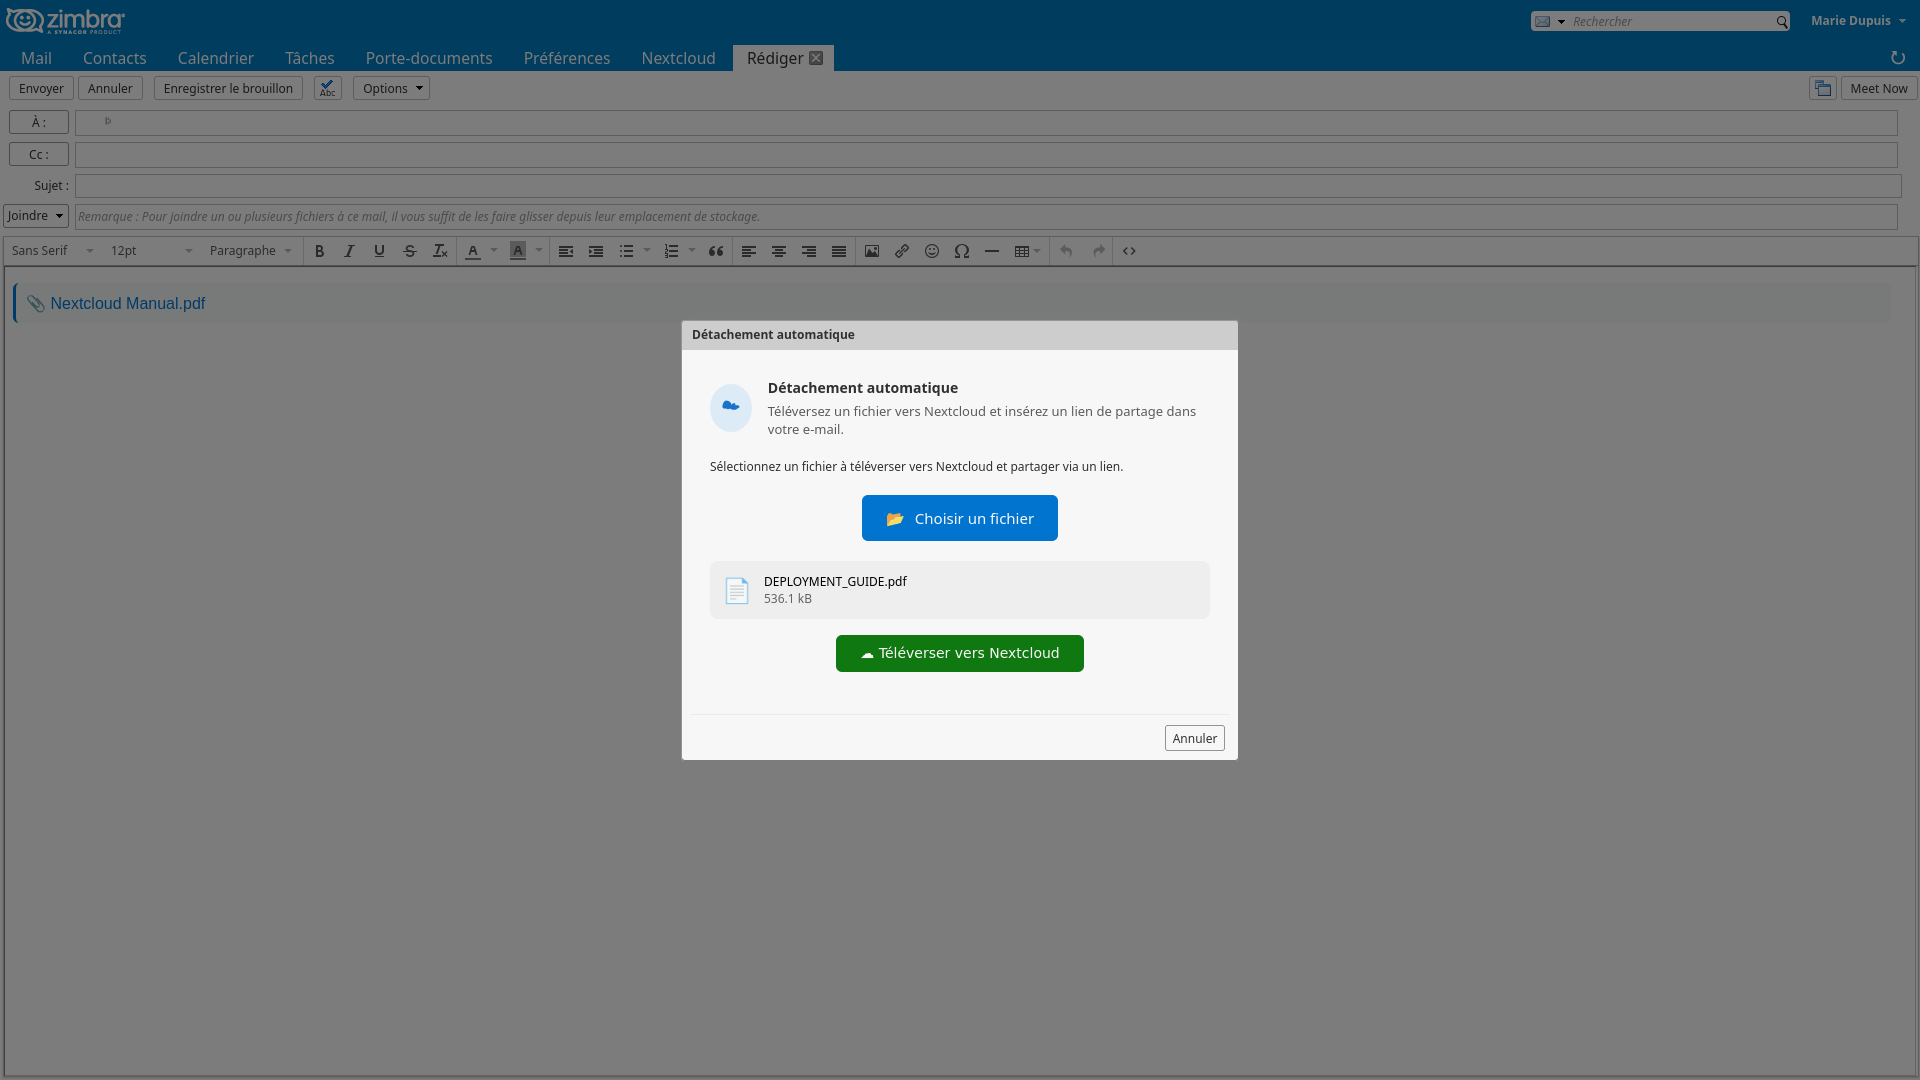1920x1080 pixels.
Task: Expand the Paragraphe format dropdown
Action: coord(249,251)
